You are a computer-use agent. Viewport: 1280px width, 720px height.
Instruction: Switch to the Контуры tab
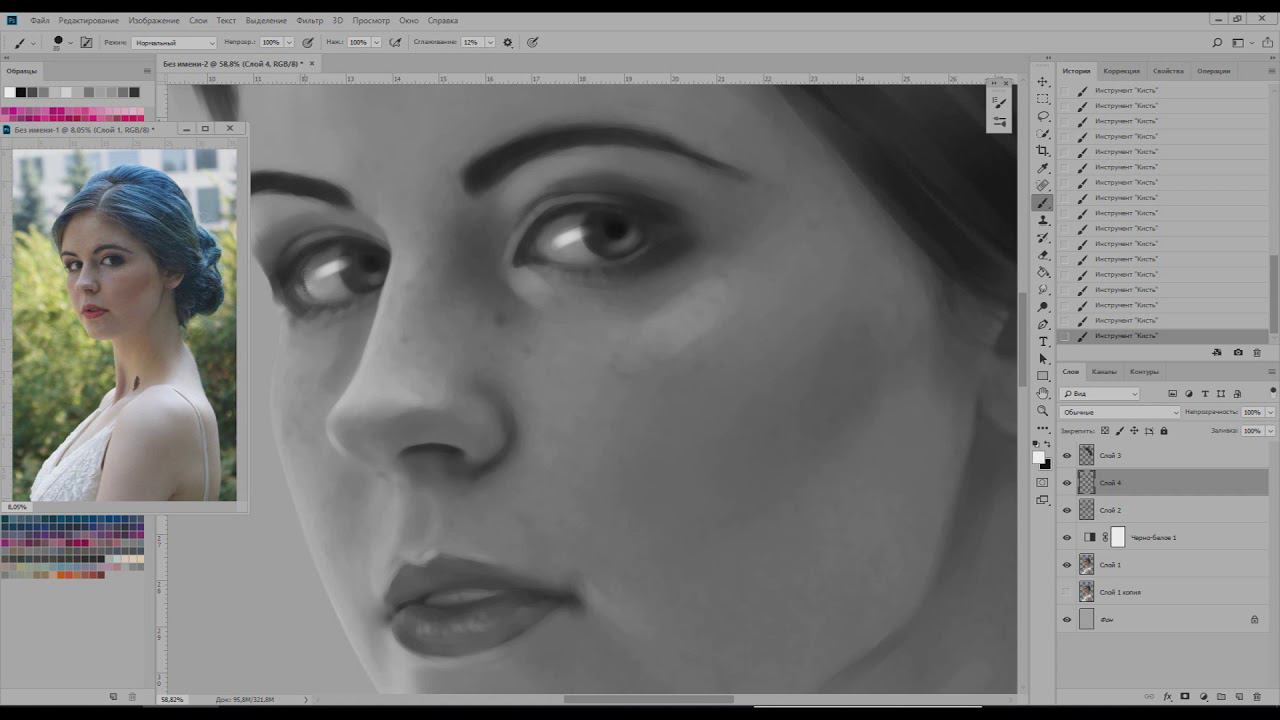(x=1144, y=372)
